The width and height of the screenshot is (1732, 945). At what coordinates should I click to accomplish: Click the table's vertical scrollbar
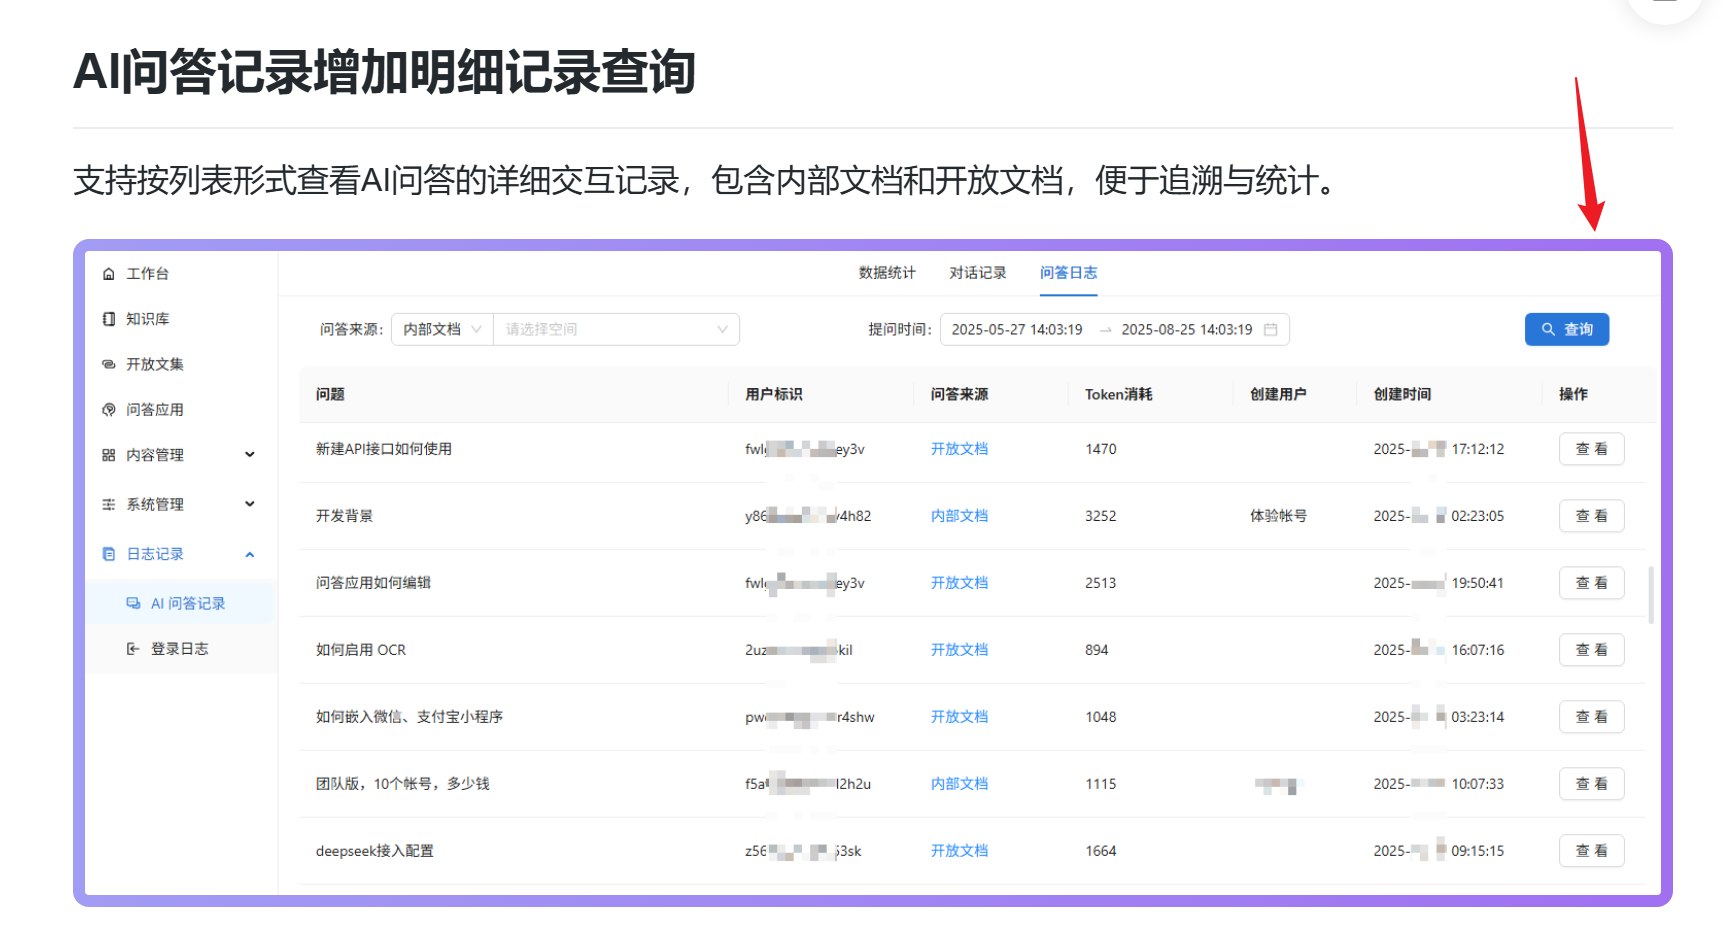pyautogui.click(x=1650, y=595)
